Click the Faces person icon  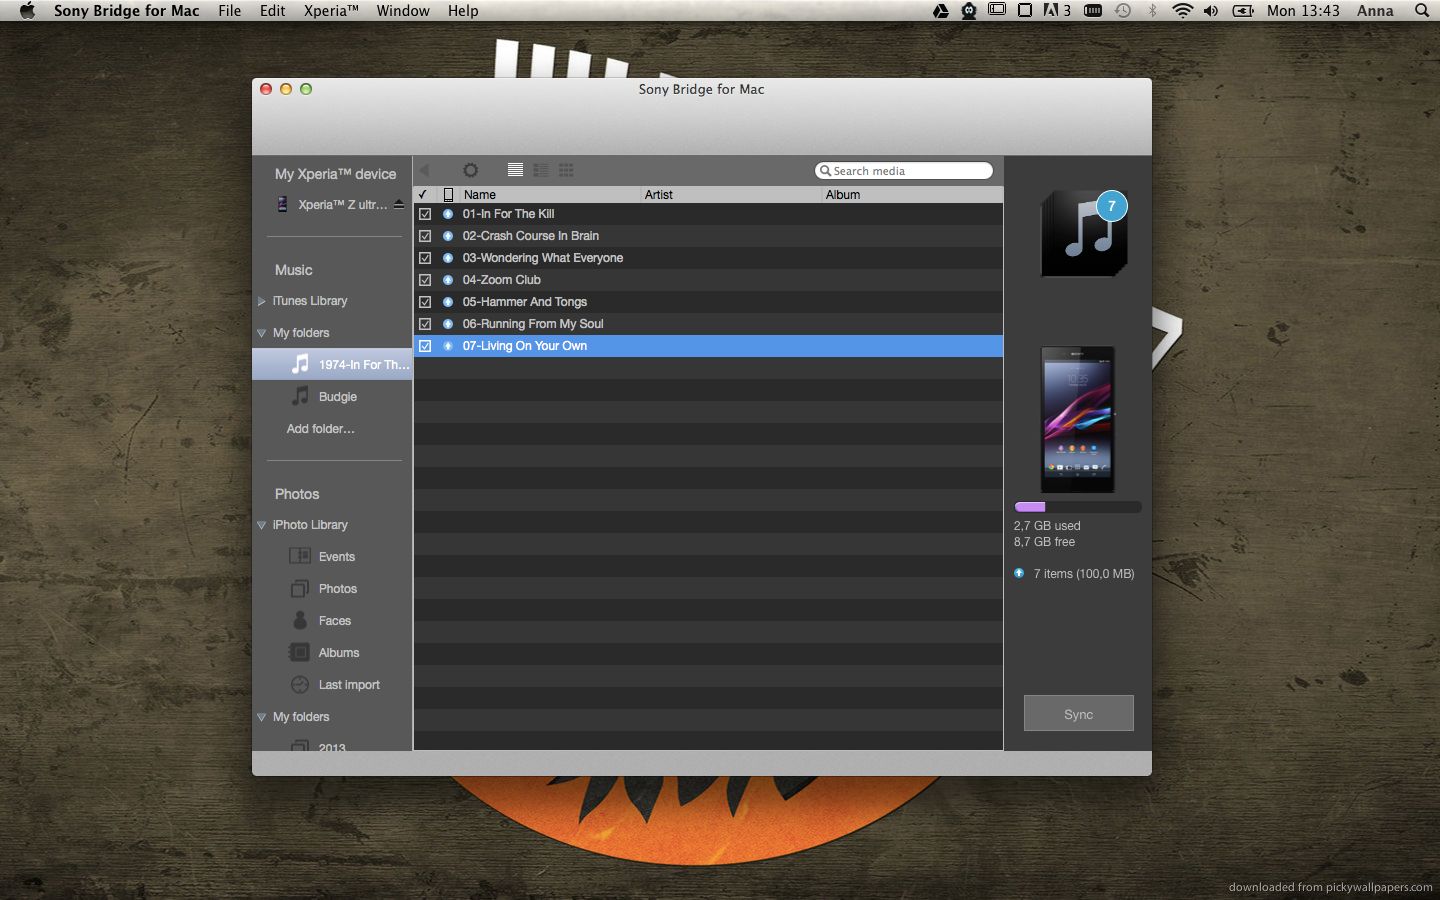[299, 620]
